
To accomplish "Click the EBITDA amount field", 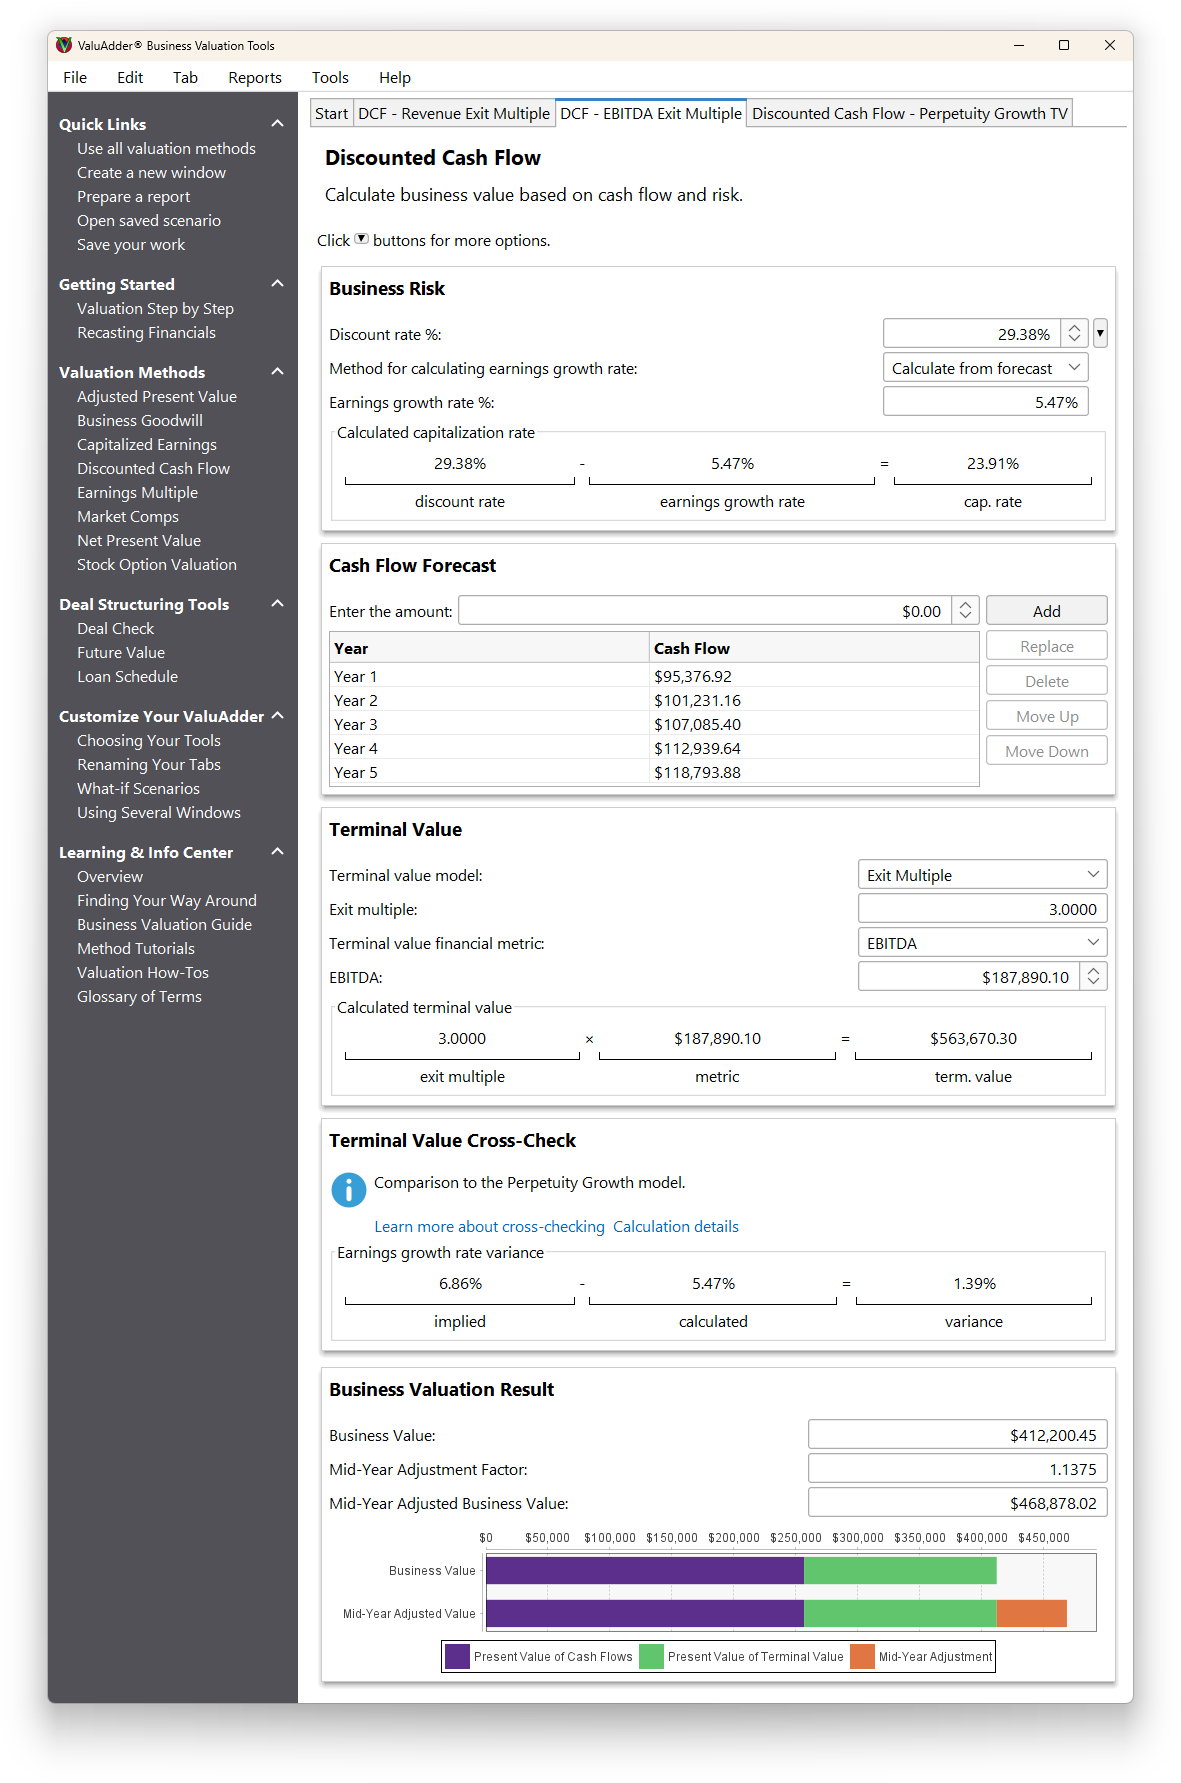I will click(968, 976).
